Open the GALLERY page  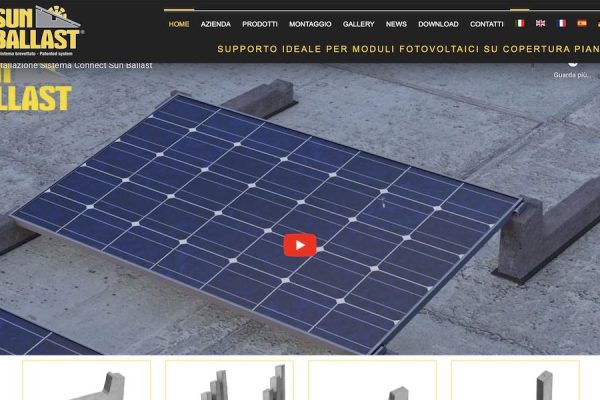(x=358, y=24)
